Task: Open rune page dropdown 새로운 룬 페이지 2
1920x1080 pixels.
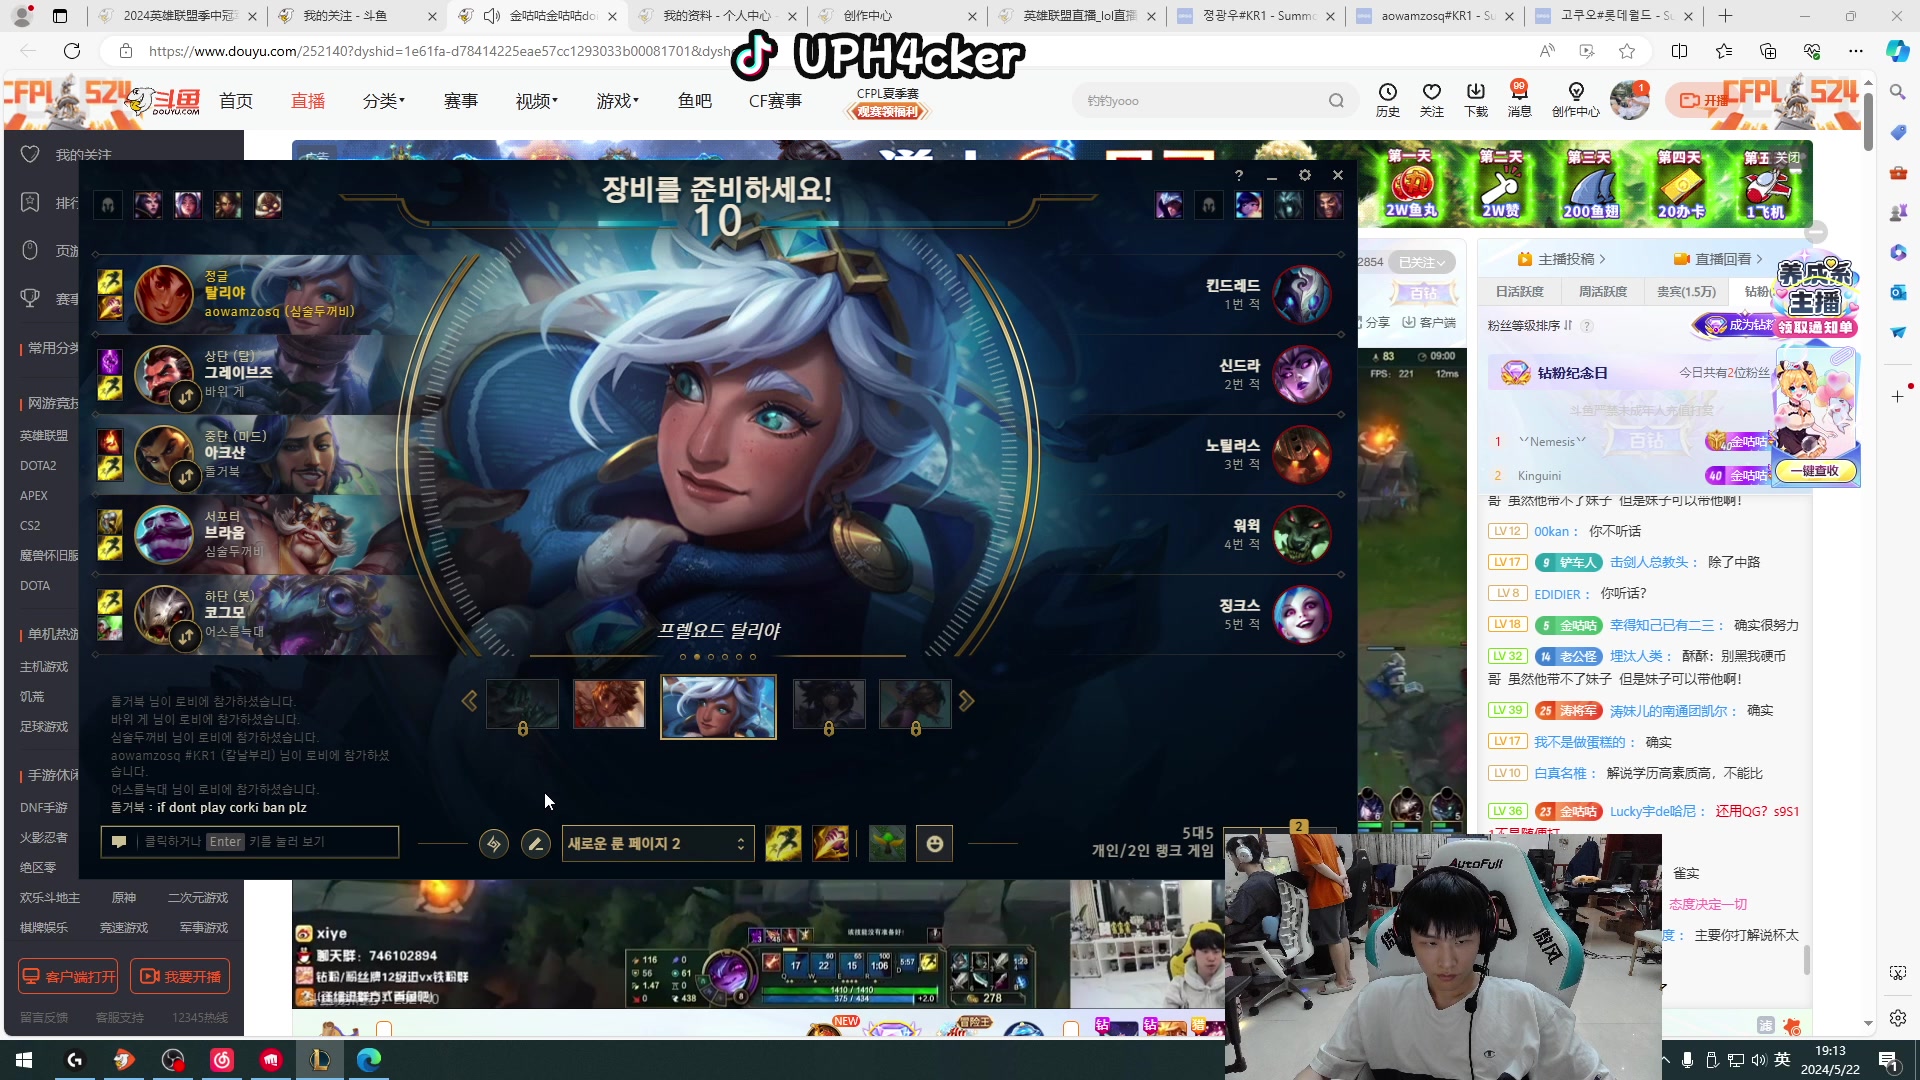Action: click(656, 844)
